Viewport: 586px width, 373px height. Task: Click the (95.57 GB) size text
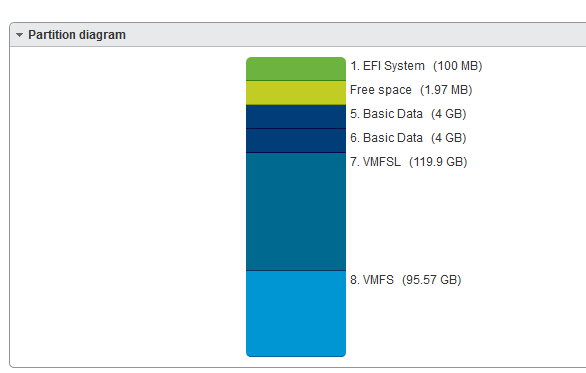[431, 280]
